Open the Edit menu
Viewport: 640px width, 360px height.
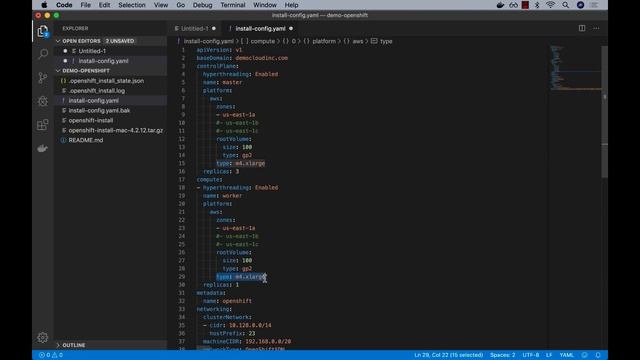click(x=104, y=5)
